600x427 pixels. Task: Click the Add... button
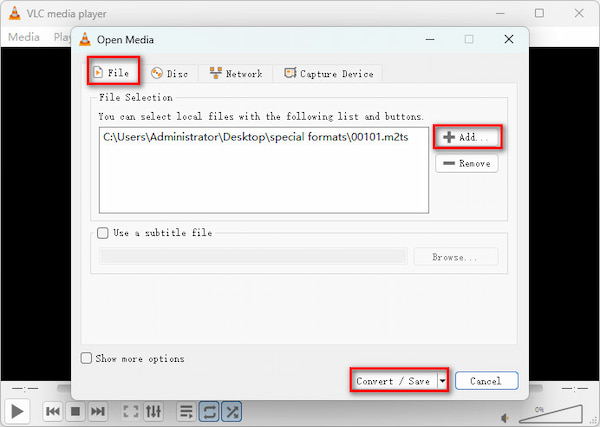pos(467,137)
